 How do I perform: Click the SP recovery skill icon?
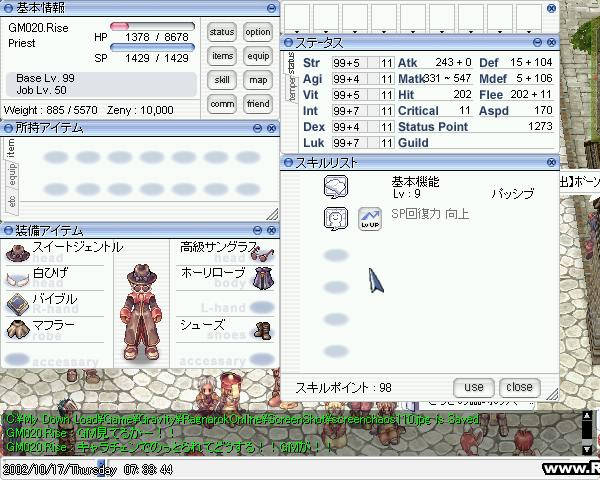(335, 218)
